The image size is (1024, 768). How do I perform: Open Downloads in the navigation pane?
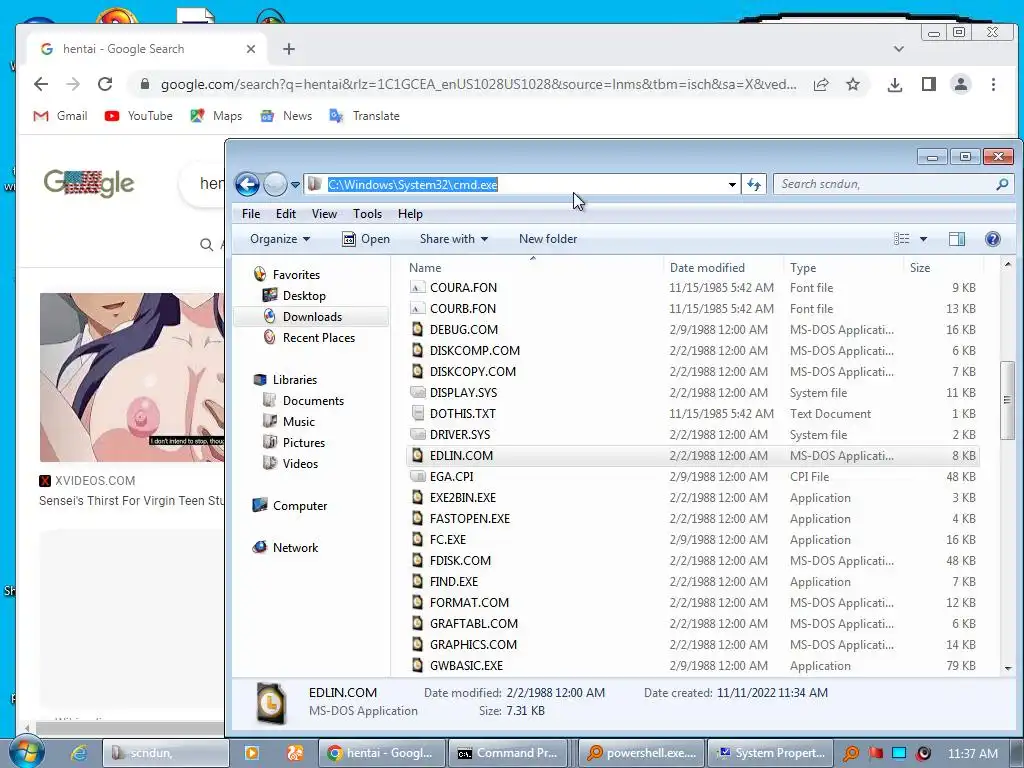click(312, 317)
